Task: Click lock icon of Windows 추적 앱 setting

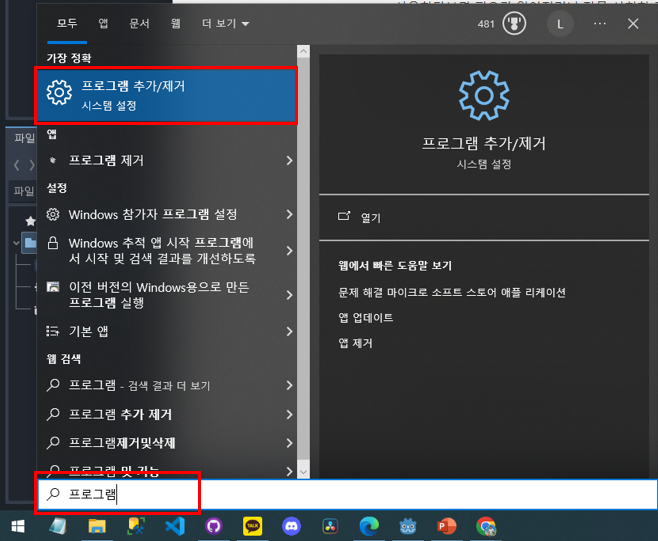Action: coord(53,243)
